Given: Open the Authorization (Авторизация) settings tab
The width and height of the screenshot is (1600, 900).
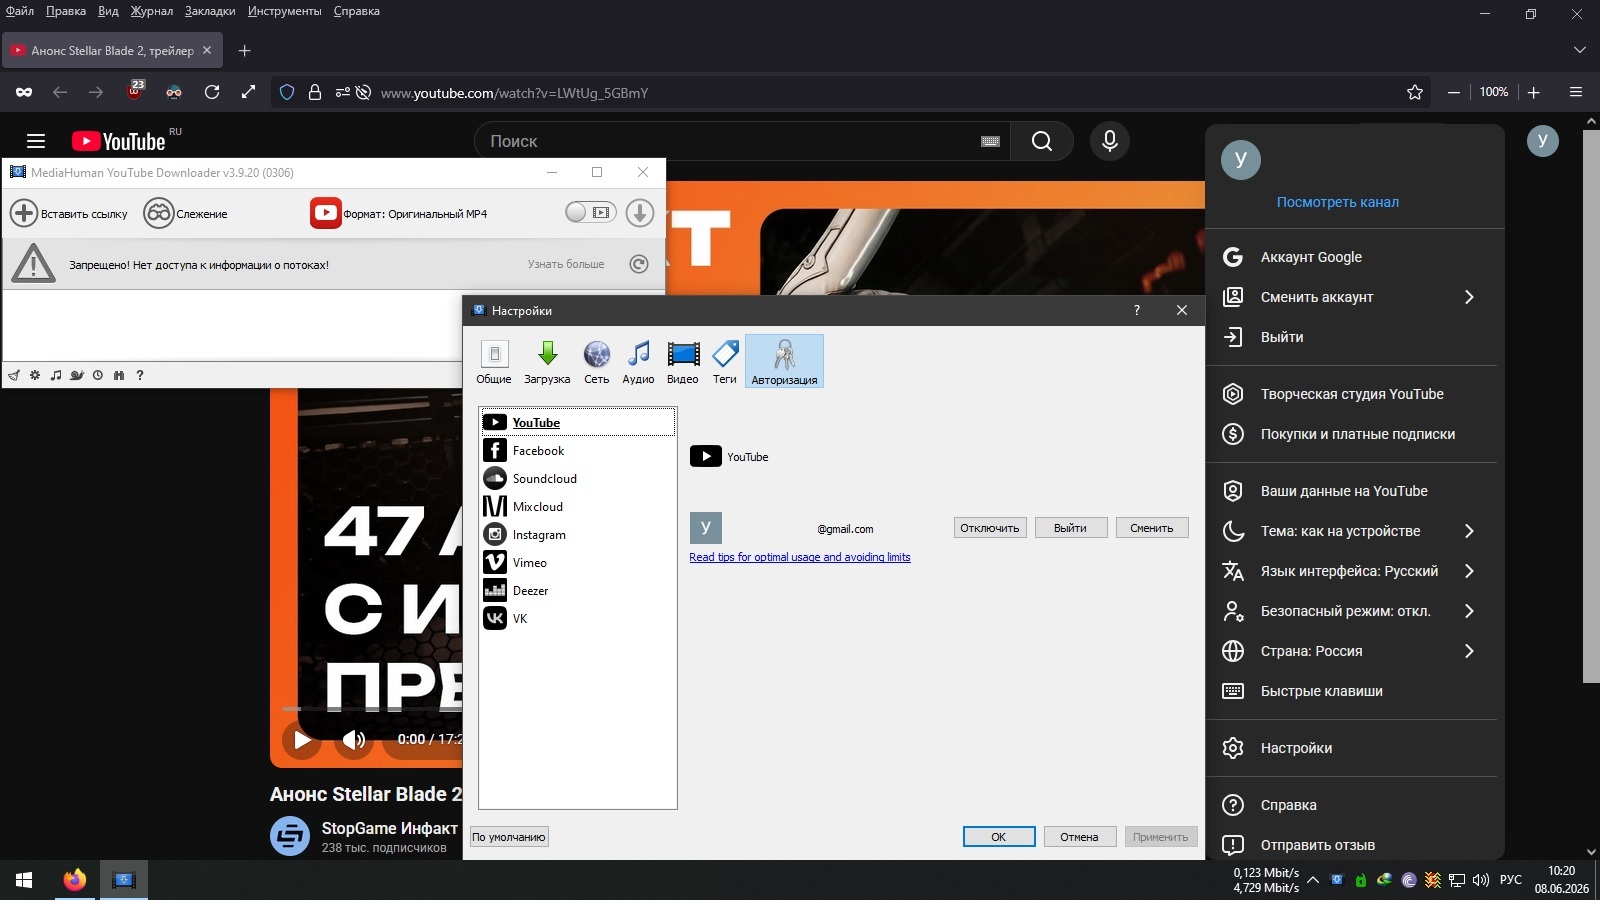Looking at the screenshot, I should coord(785,361).
